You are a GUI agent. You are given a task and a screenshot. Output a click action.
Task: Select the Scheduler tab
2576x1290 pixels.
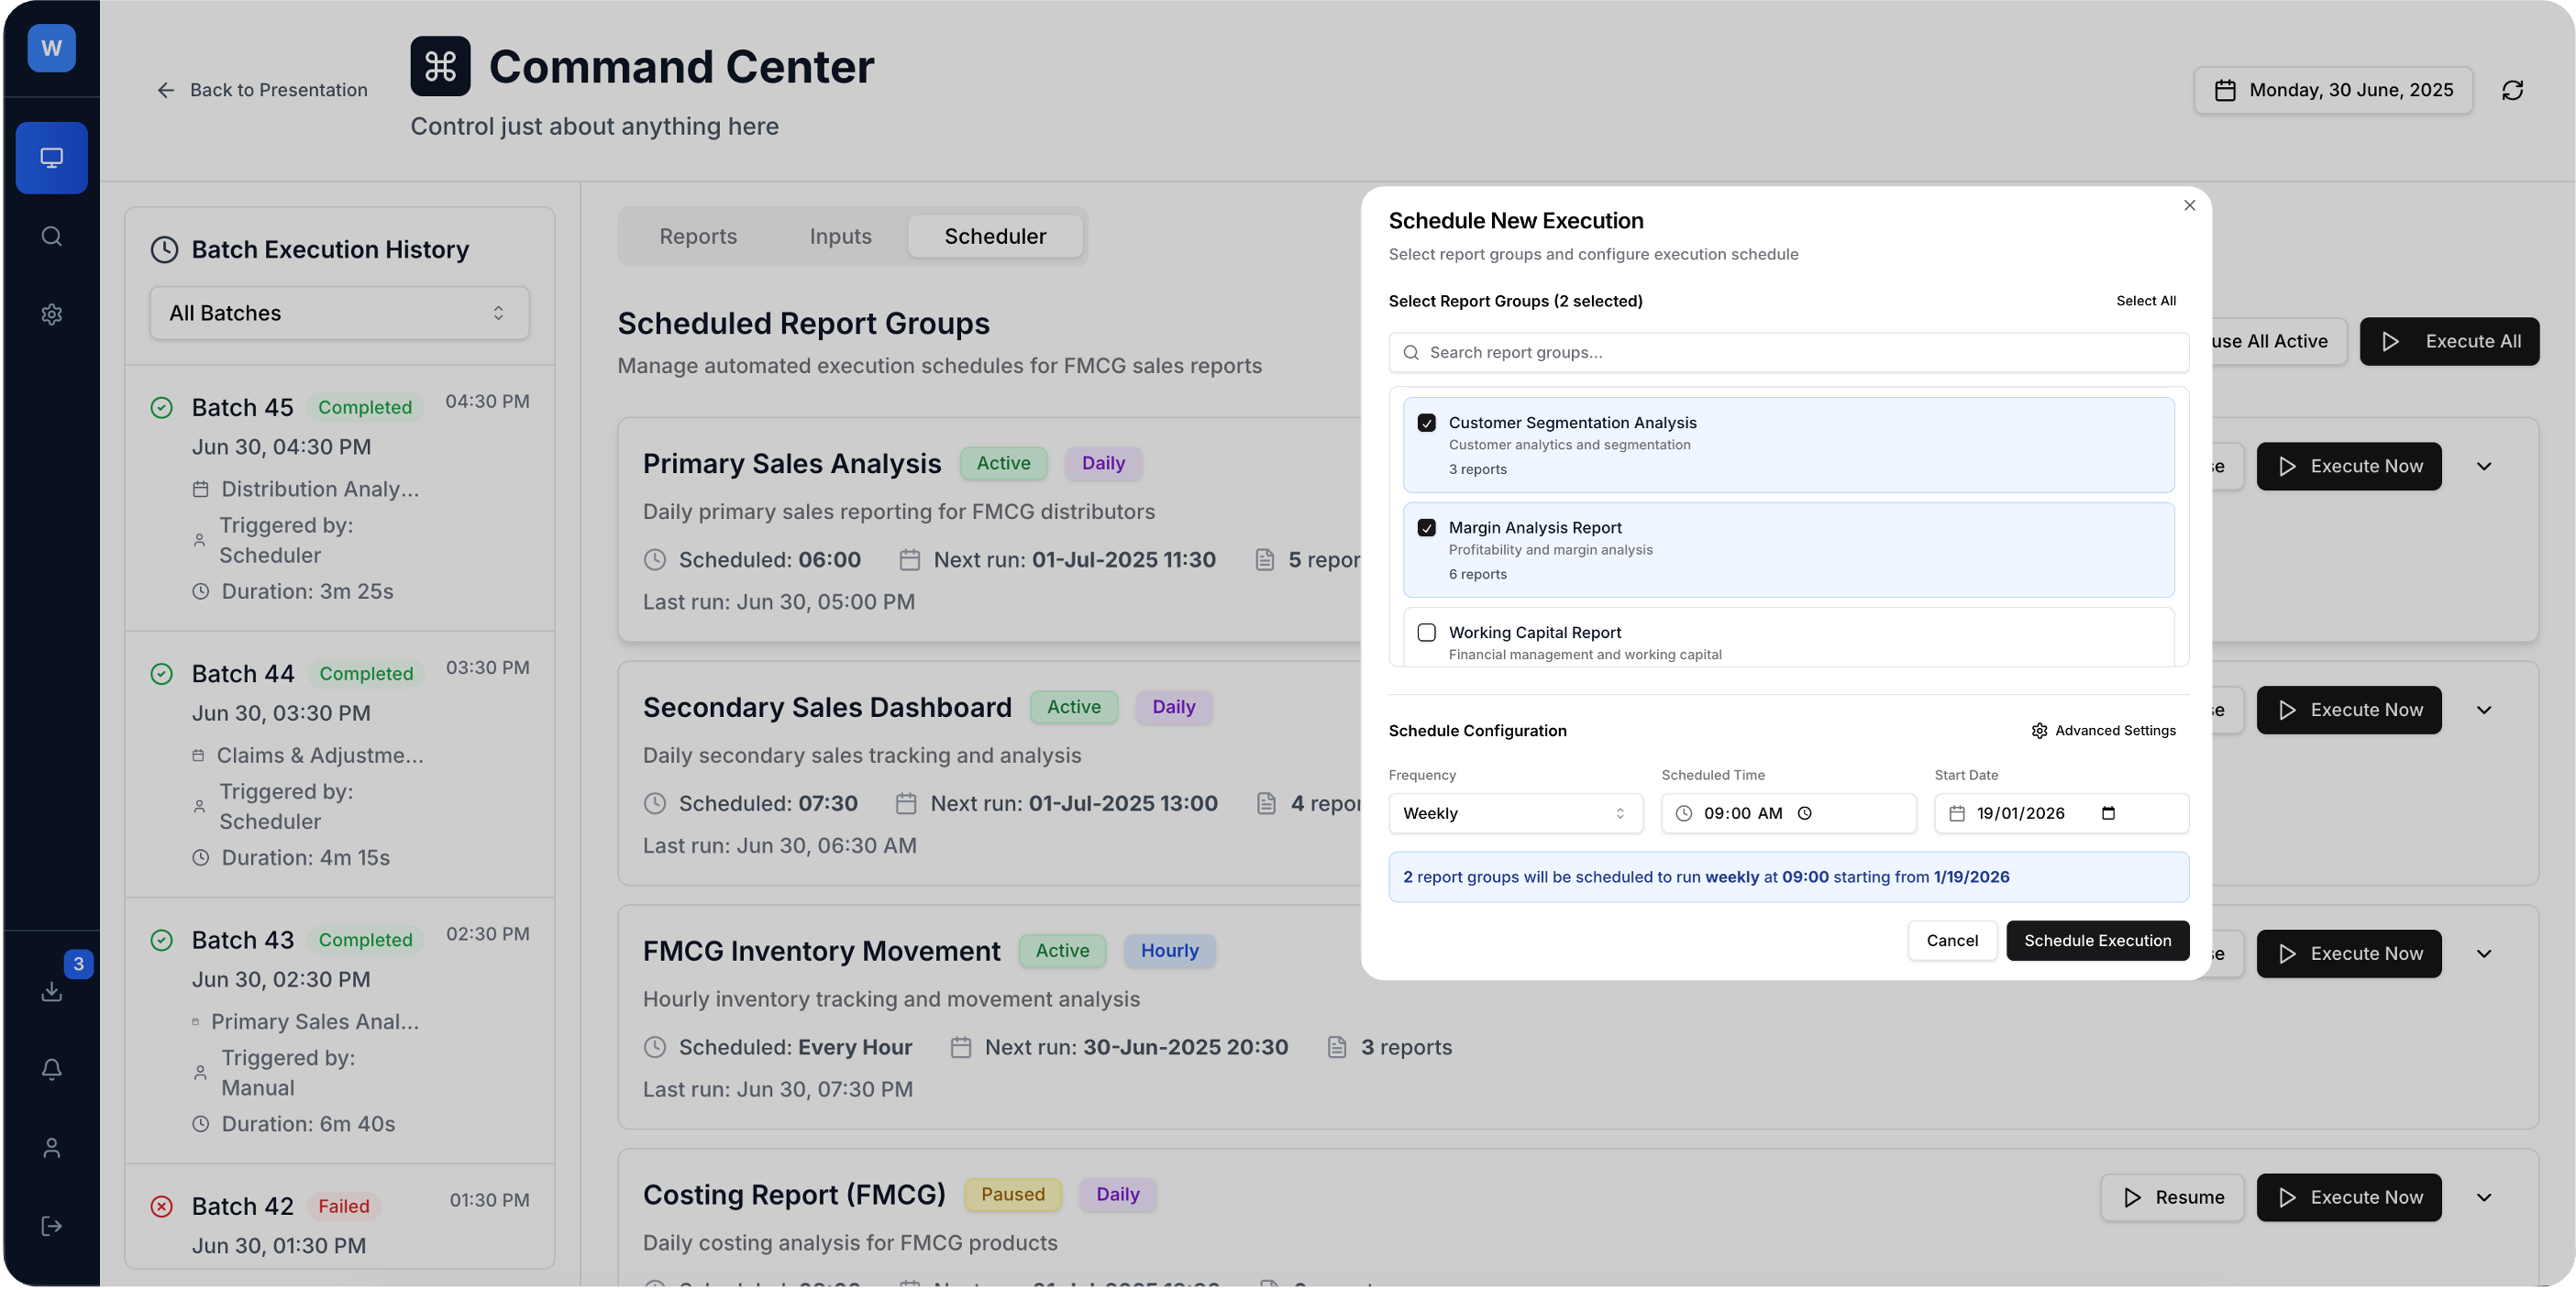point(995,236)
